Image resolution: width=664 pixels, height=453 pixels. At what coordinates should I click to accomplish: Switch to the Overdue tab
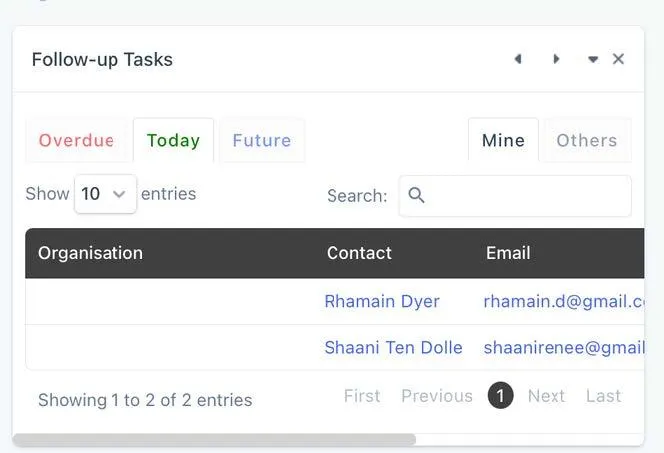click(x=76, y=141)
